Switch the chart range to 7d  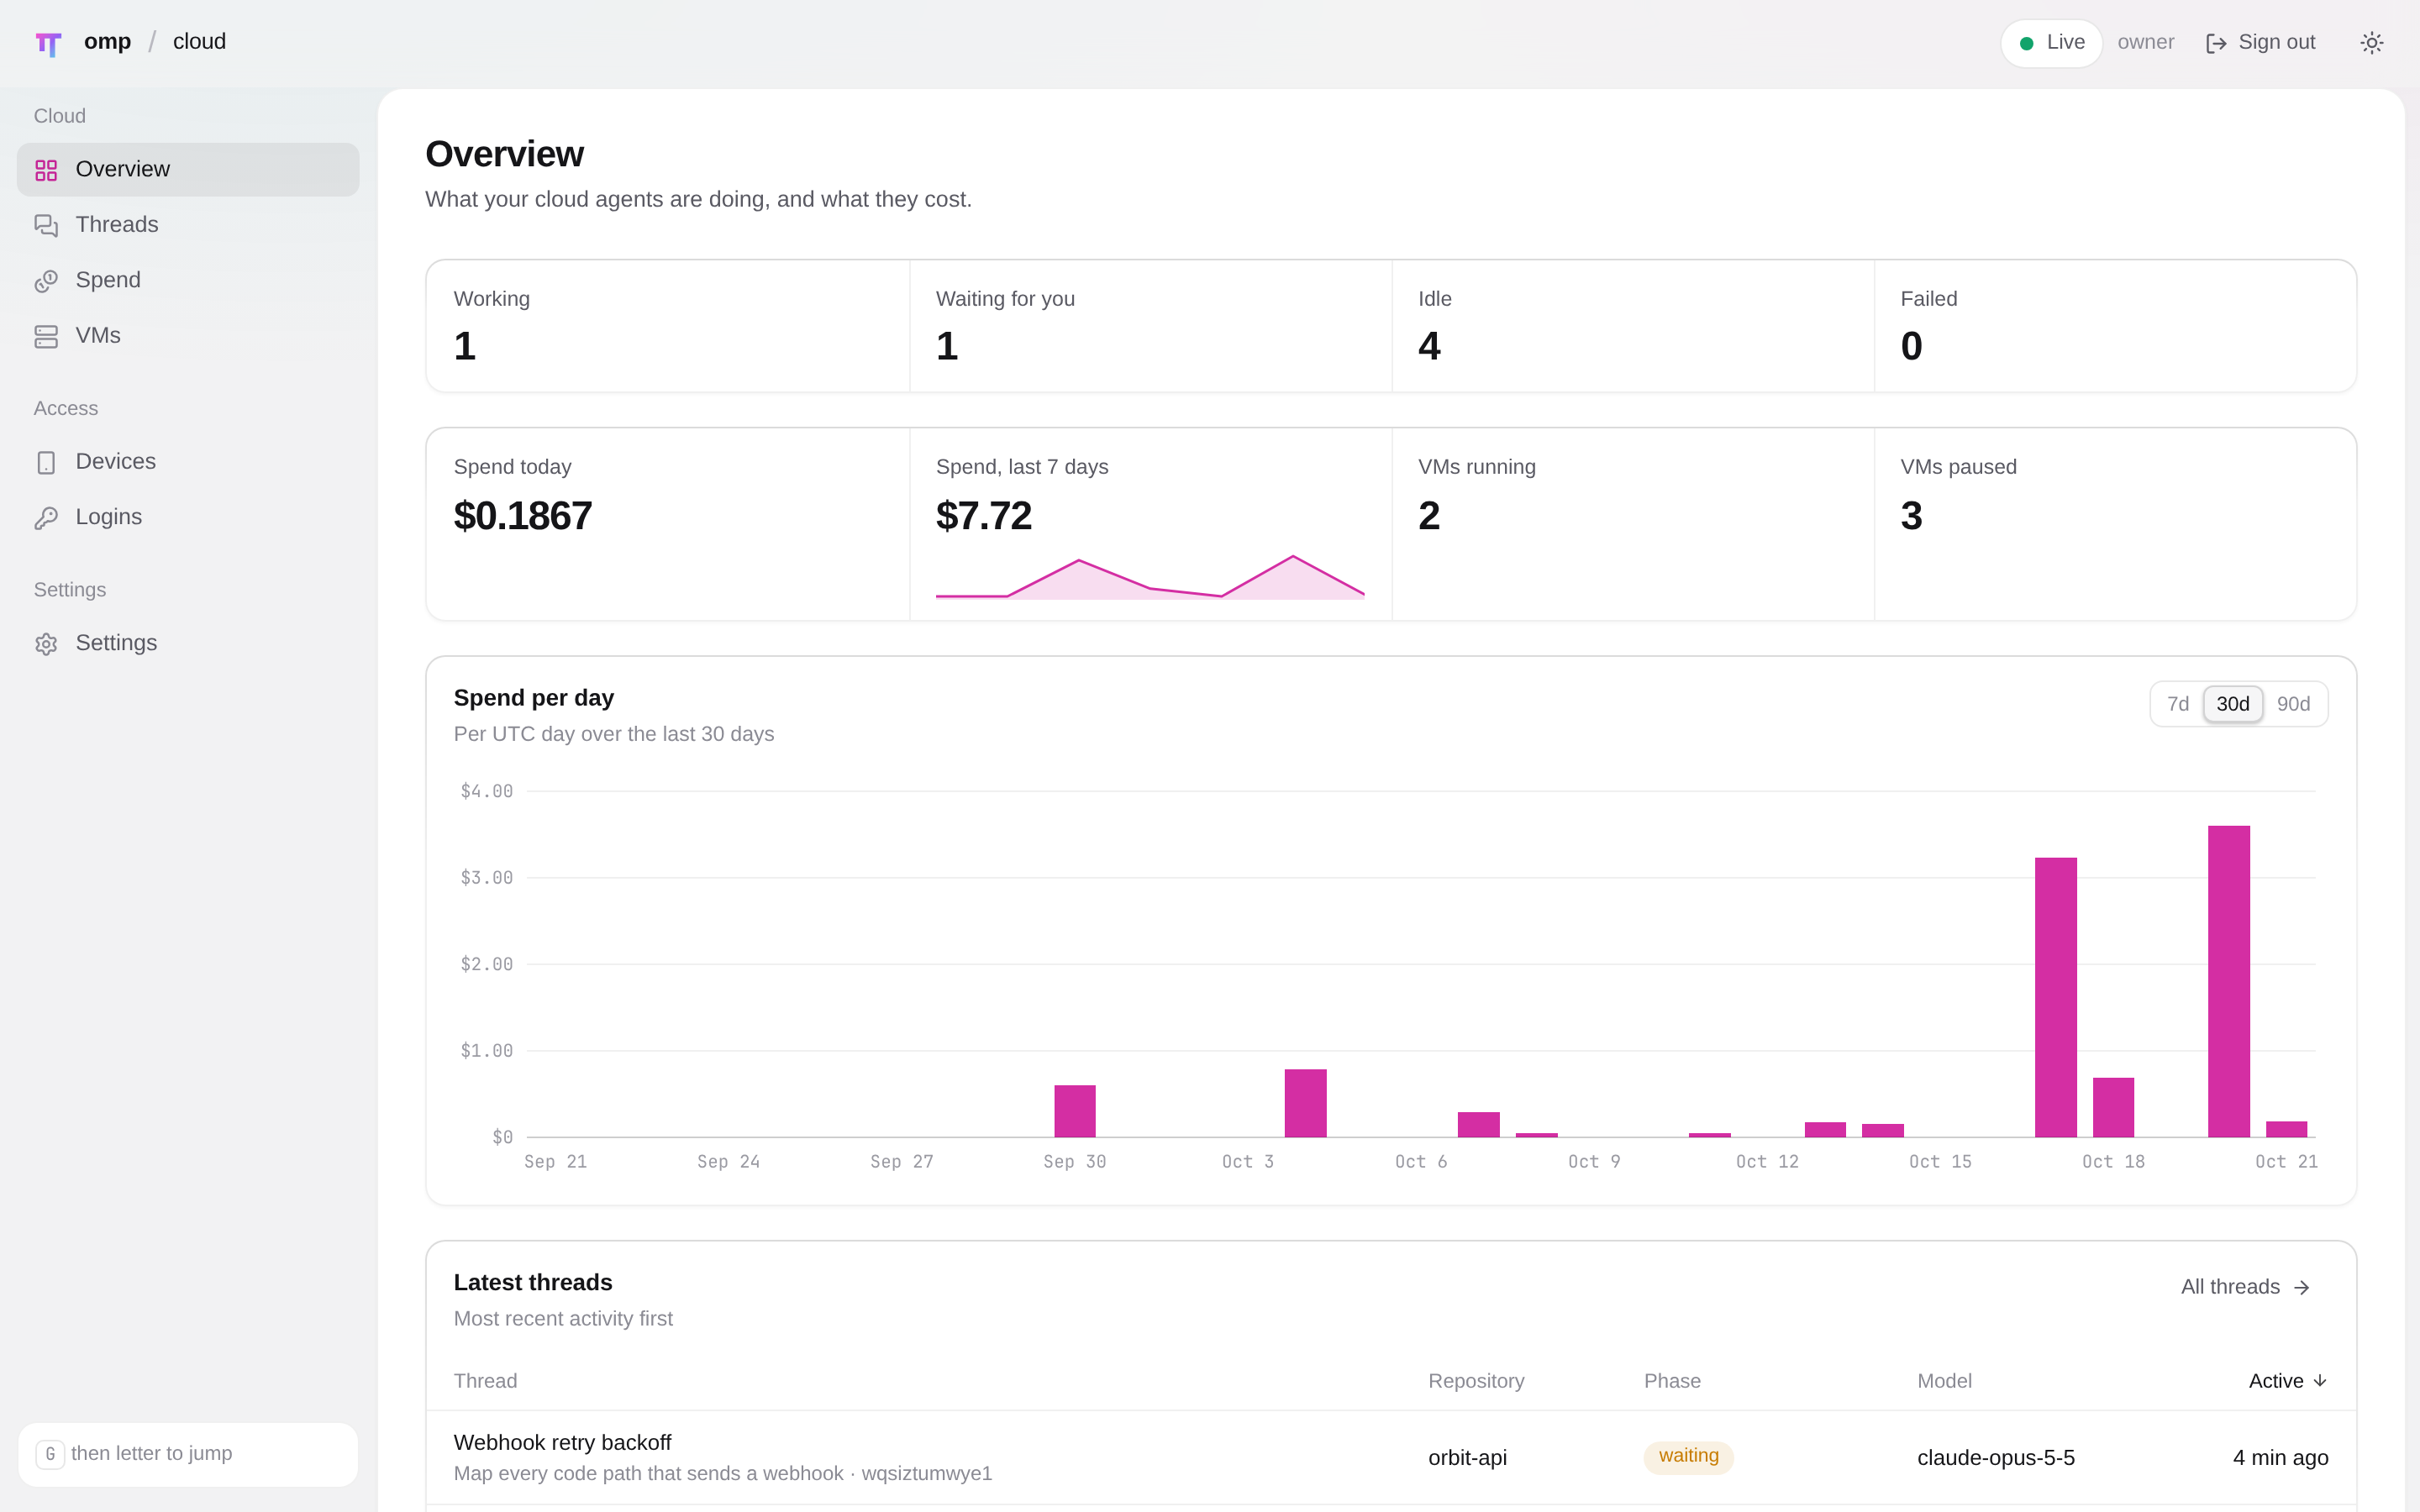click(2178, 704)
